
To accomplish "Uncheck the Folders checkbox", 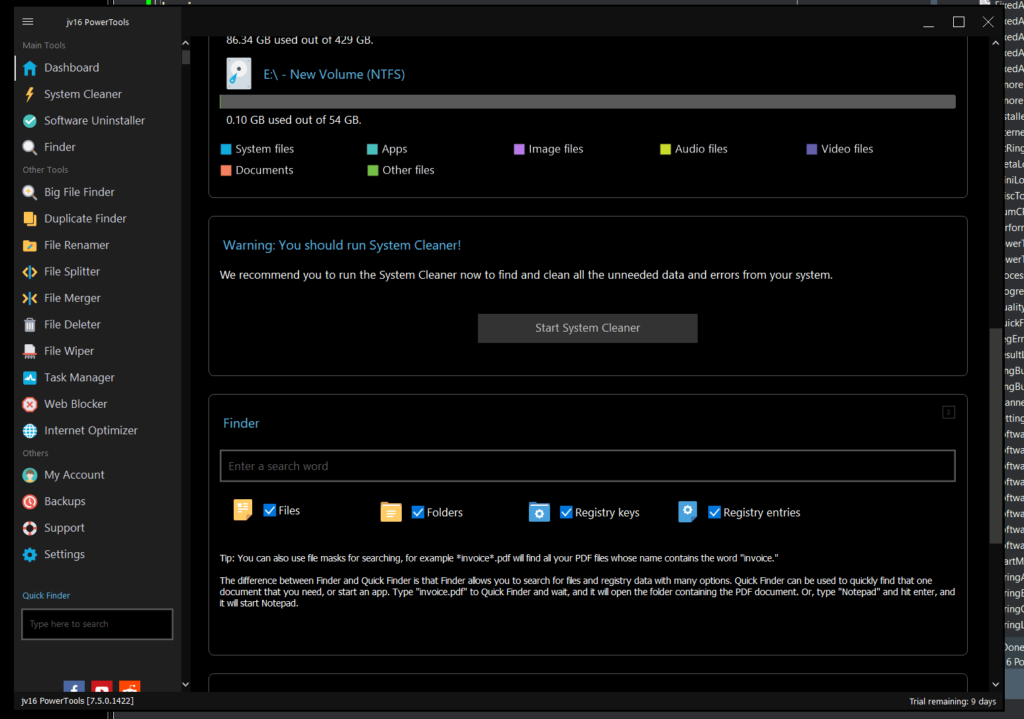I will pos(418,513).
